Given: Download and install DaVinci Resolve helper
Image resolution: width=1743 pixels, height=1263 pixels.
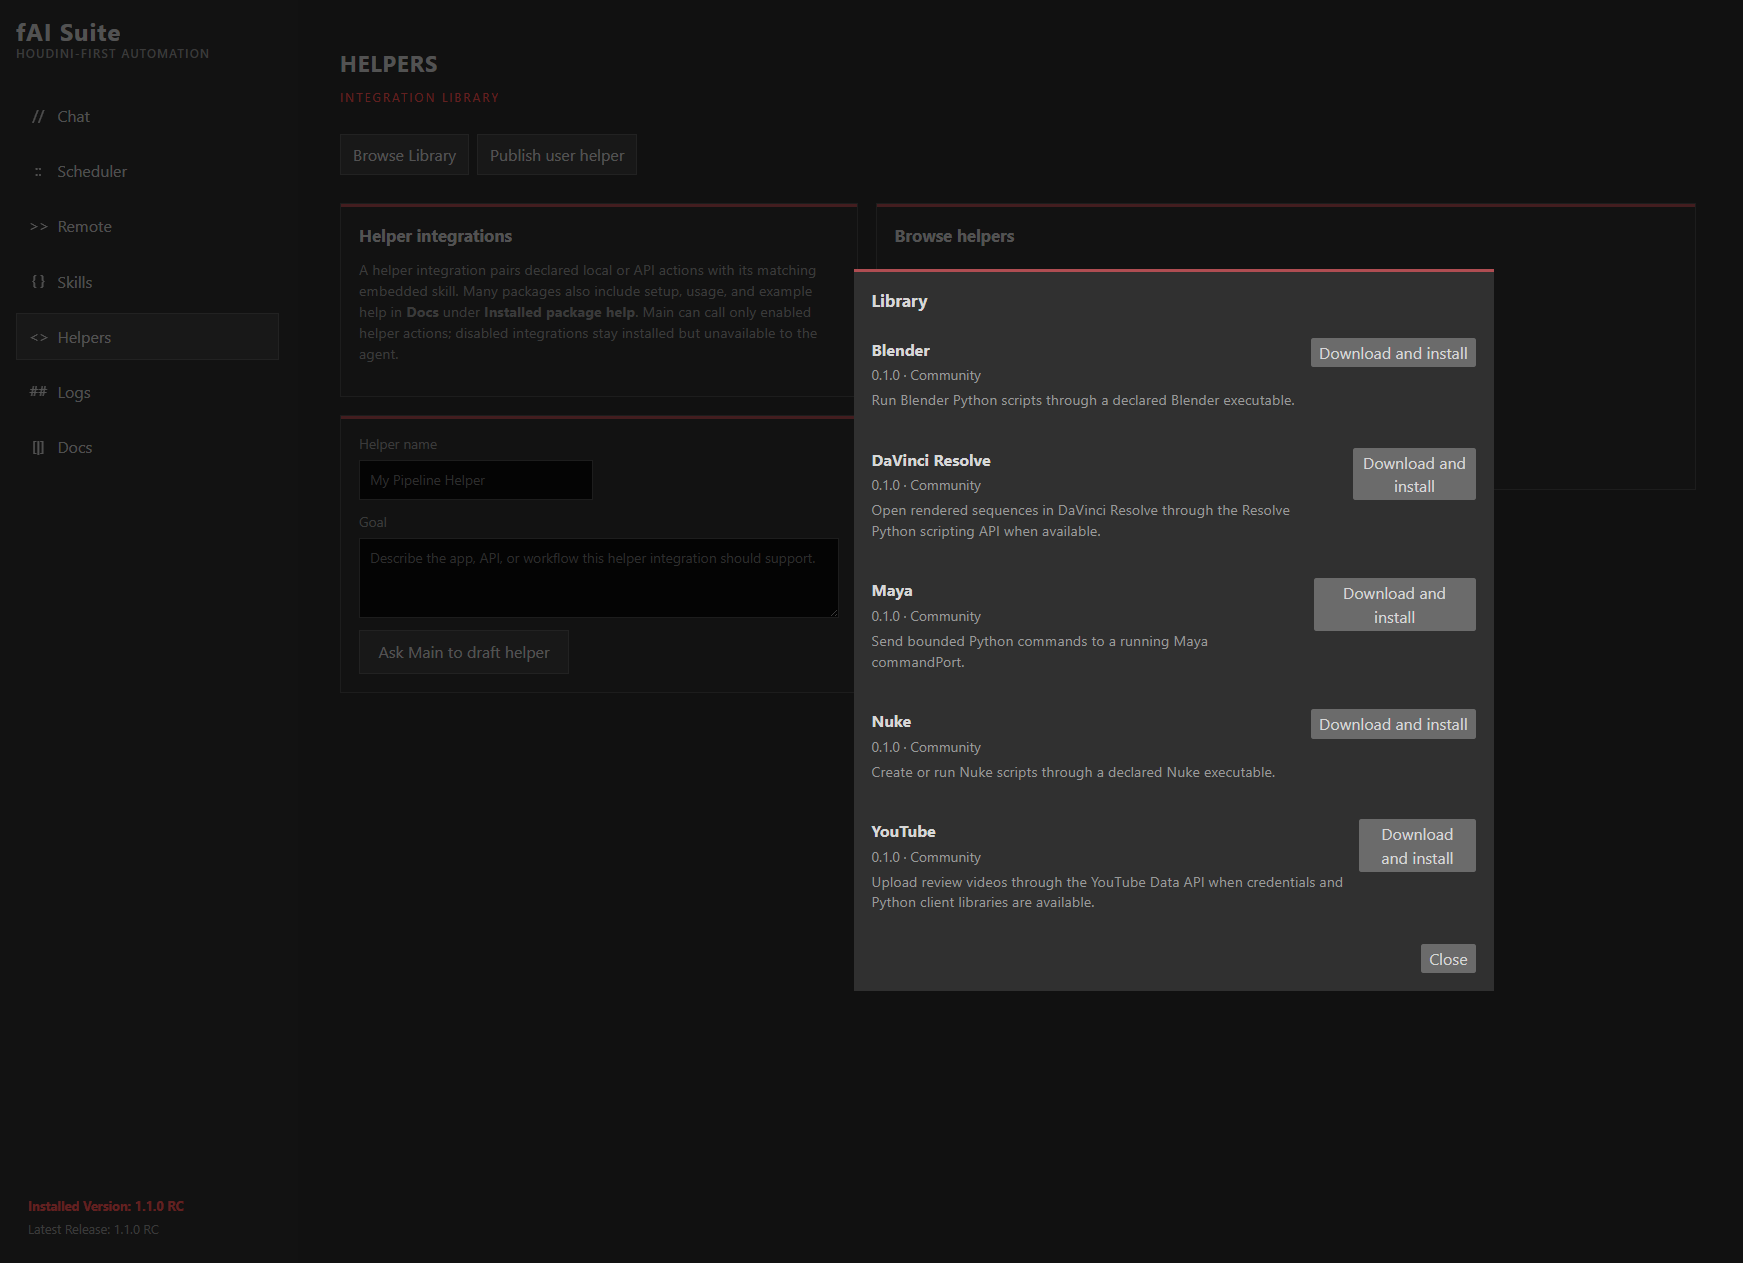Looking at the screenshot, I should pyautogui.click(x=1414, y=474).
